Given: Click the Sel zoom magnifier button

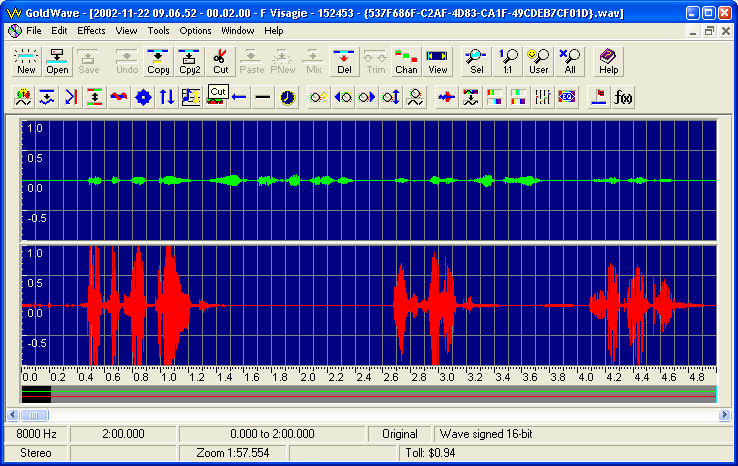Looking at the screenshot, I should [x=476, y=61].
